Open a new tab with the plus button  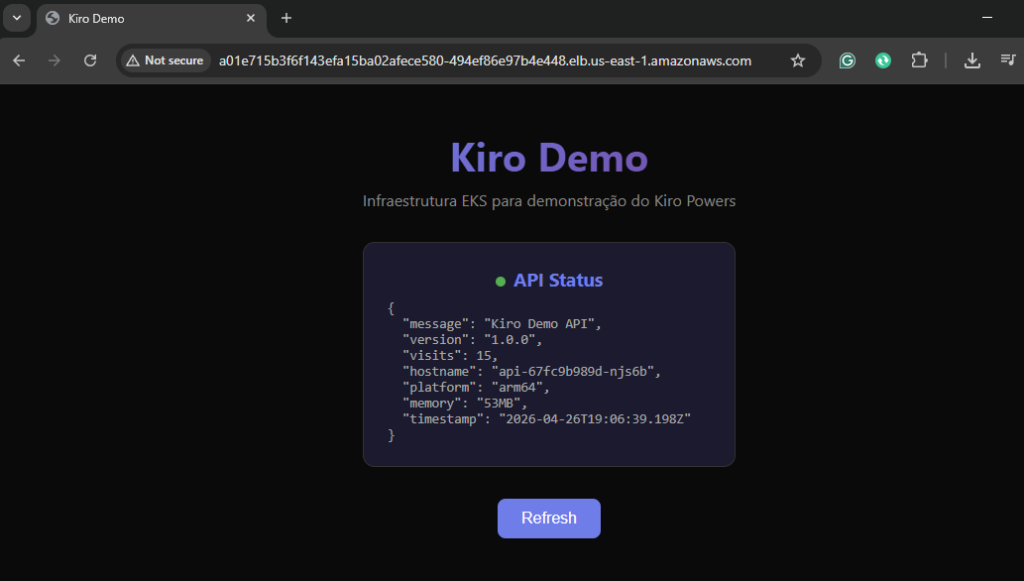(287, 18)
